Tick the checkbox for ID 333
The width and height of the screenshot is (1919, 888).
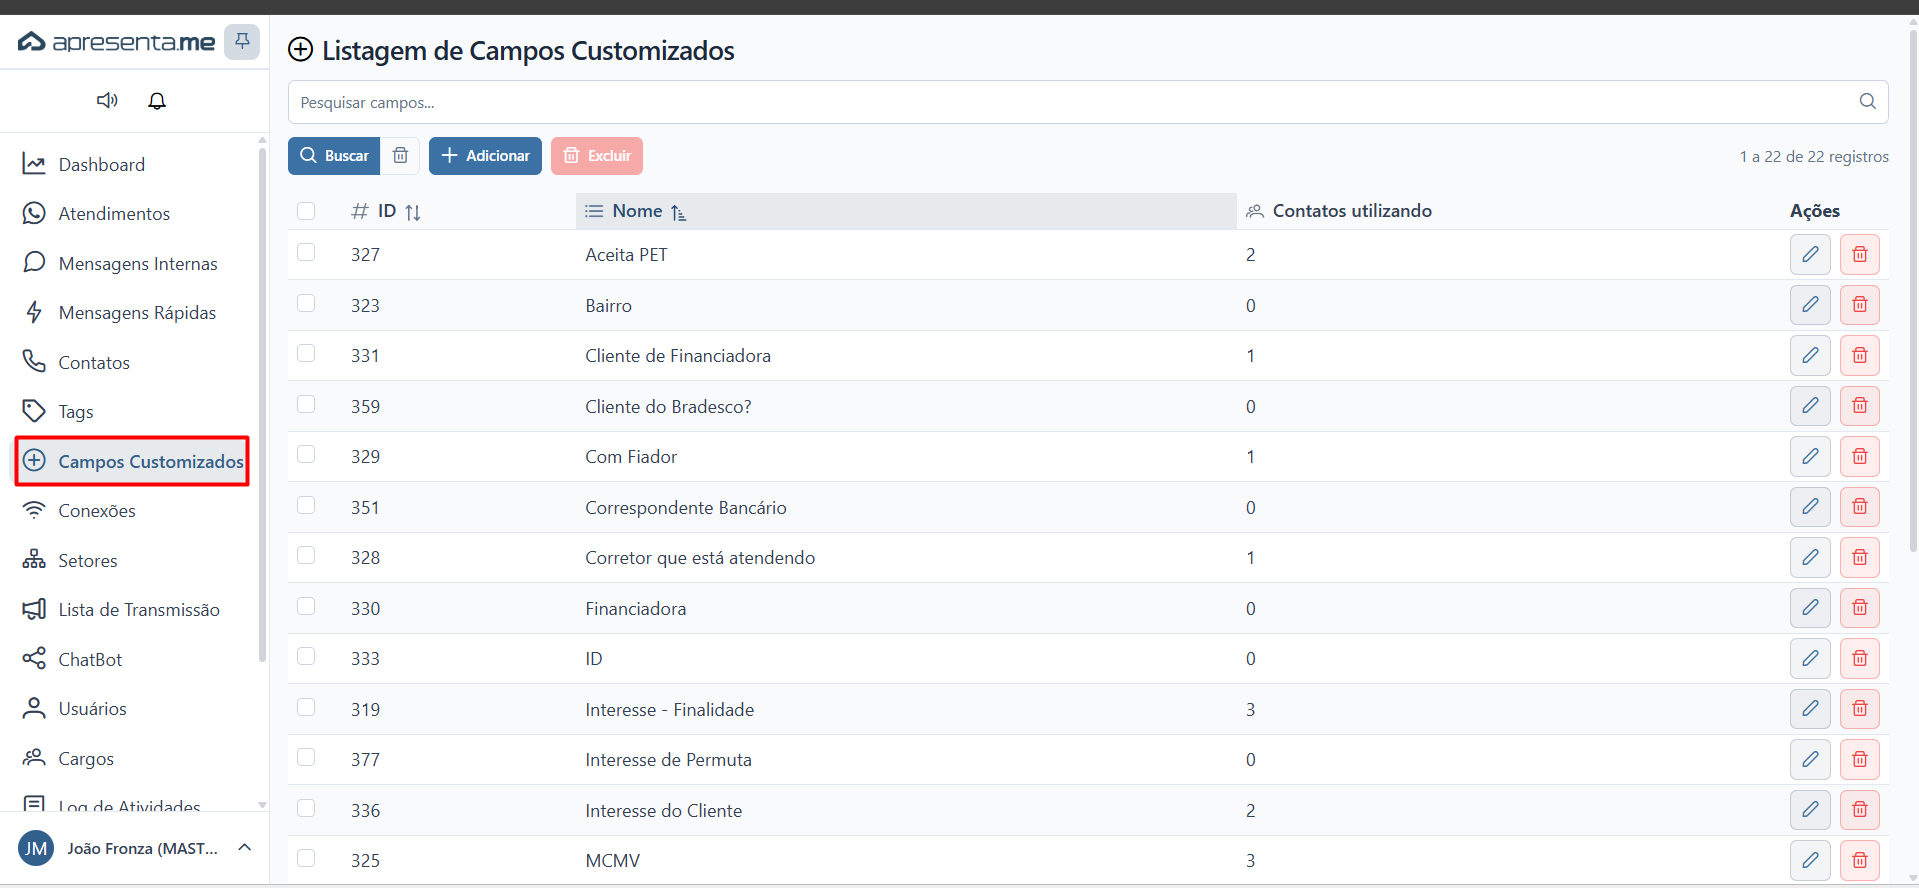306,657
